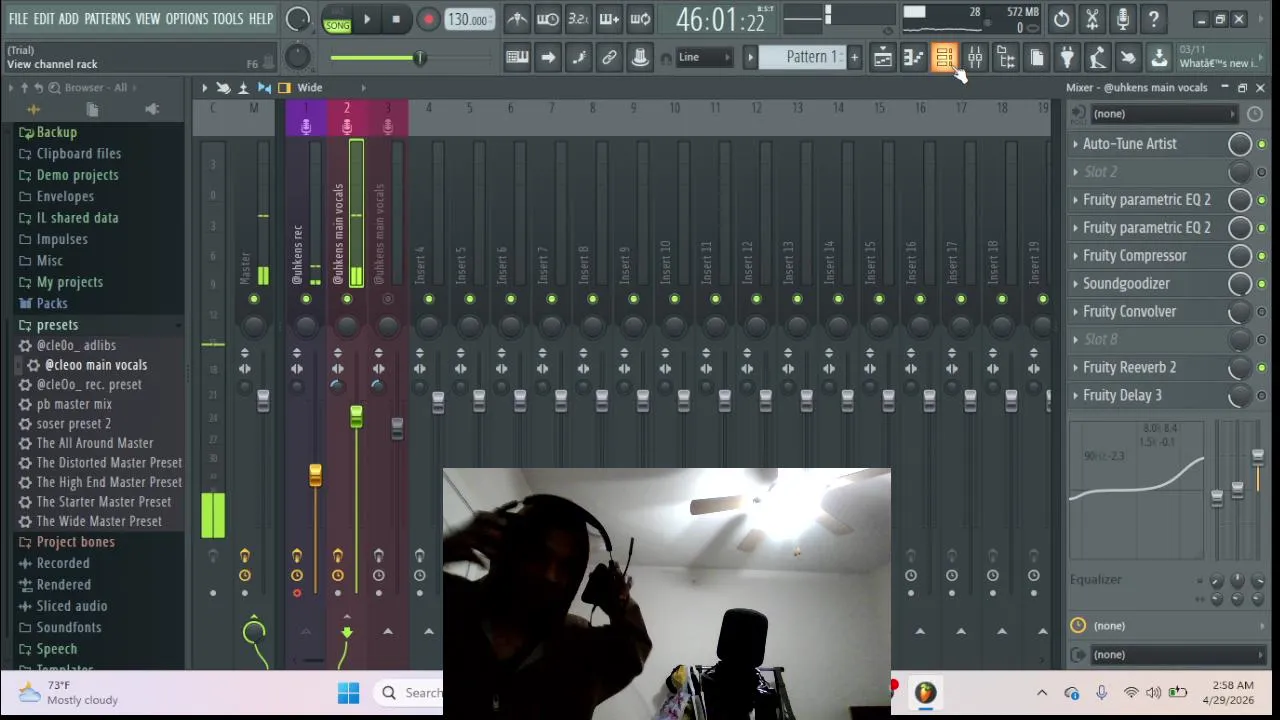
Task: Collapse the presets folder
Action: coord(57,325)
